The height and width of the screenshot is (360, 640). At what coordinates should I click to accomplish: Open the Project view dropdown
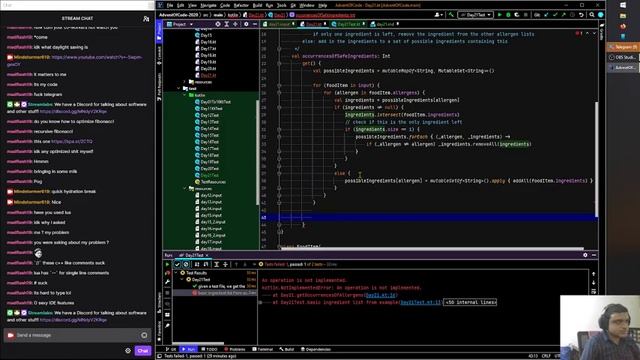click(180, 24)
